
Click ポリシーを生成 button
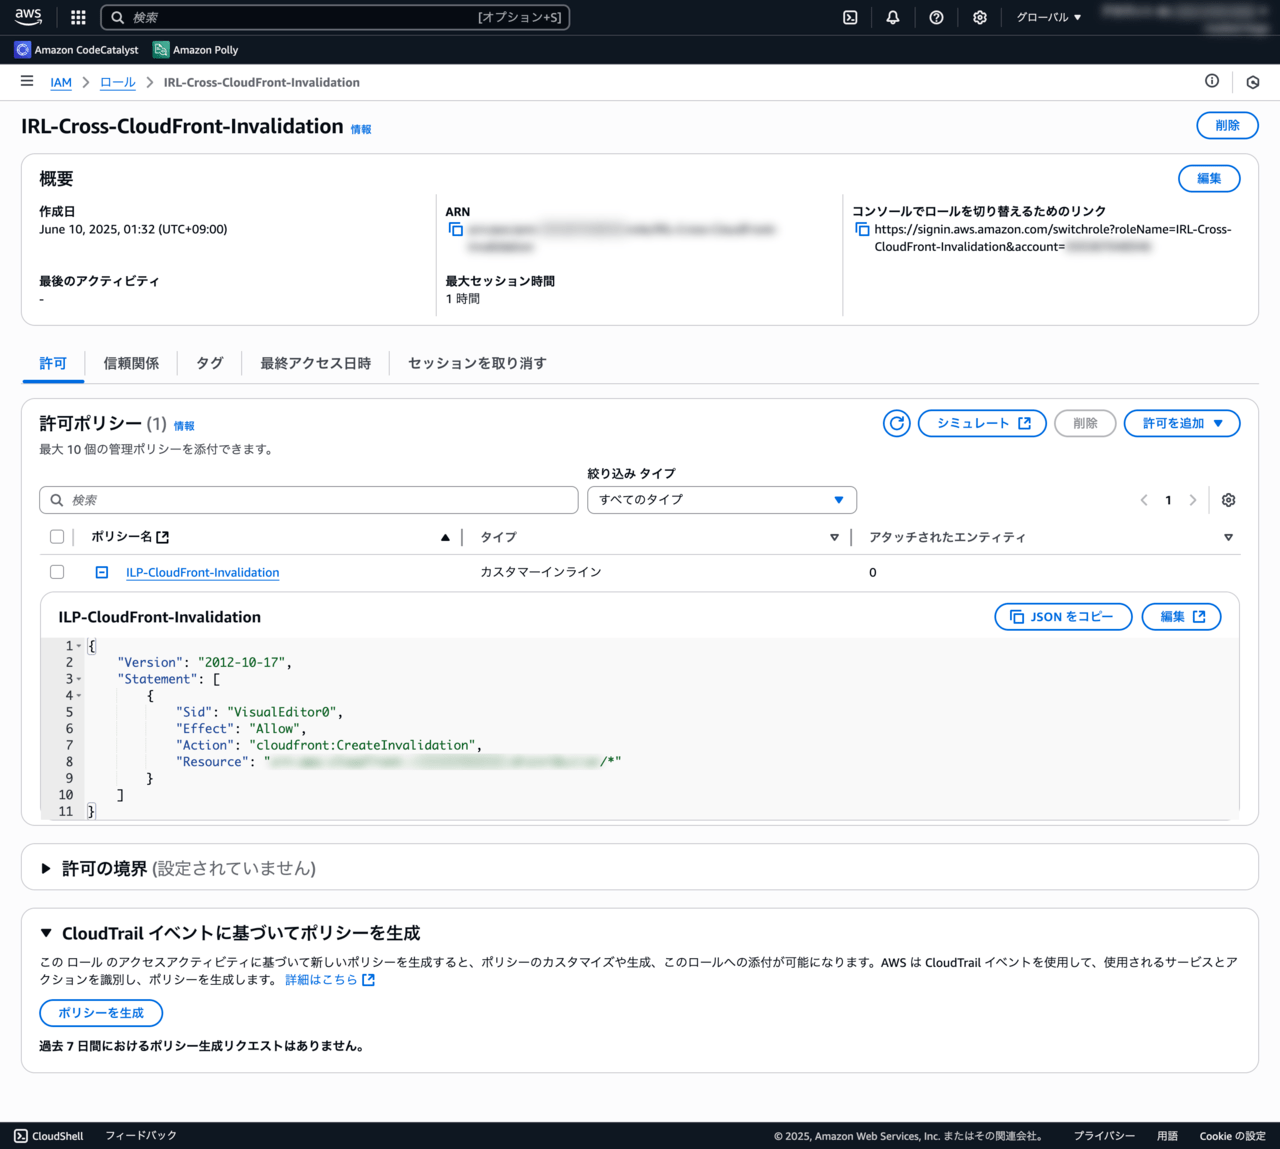point(101,1013)
